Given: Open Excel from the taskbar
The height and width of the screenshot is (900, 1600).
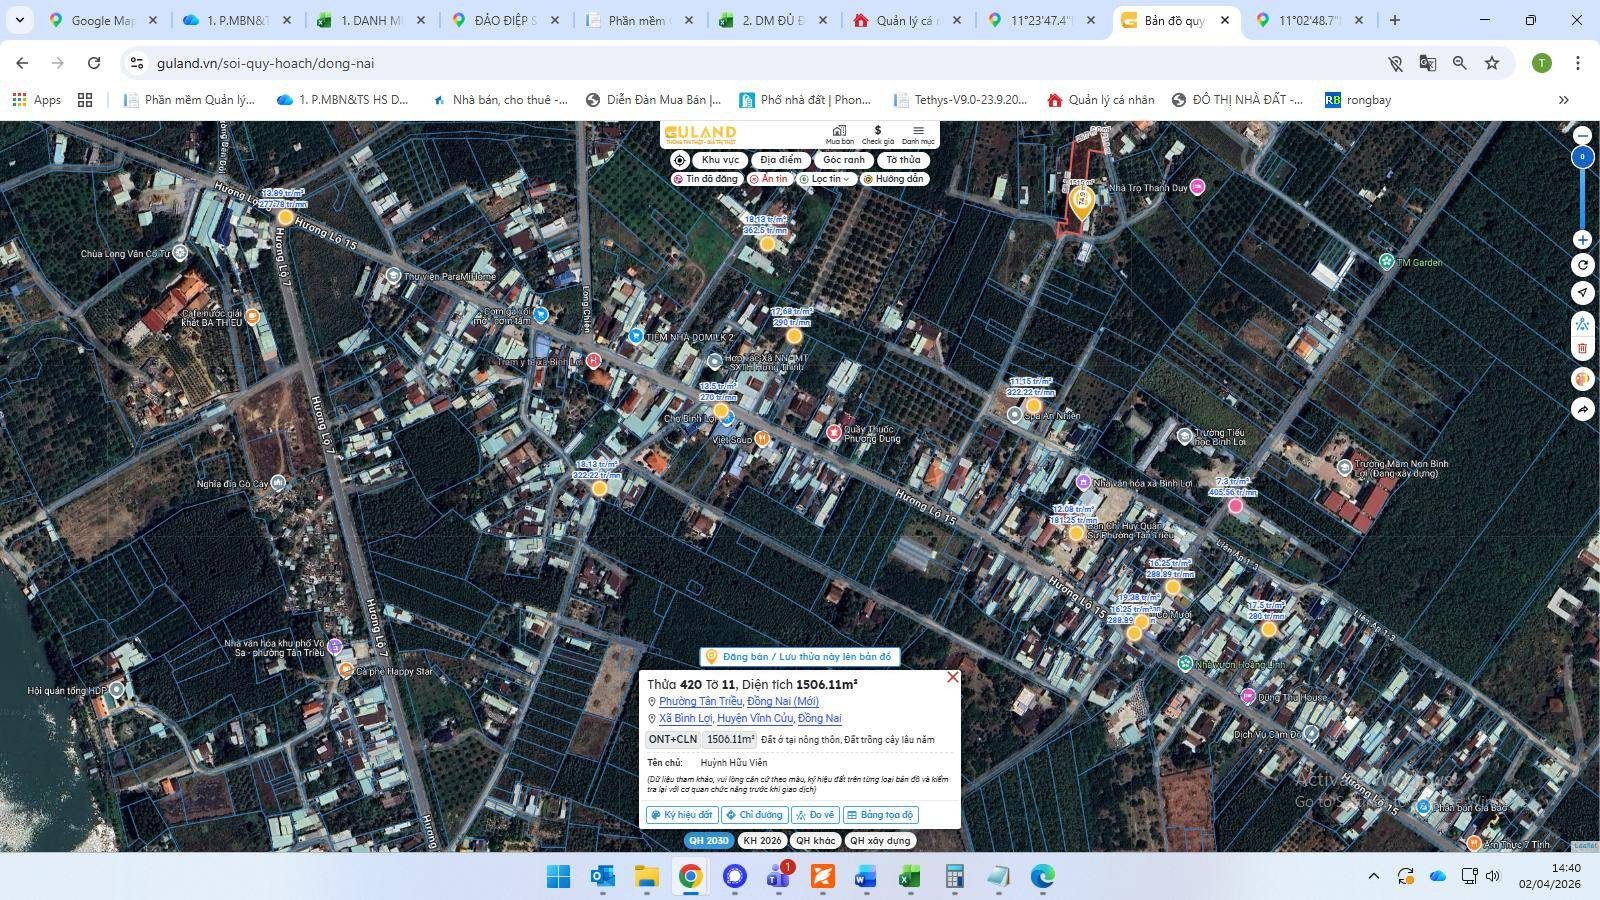Looking at the screenshot, I should click(909, 877).
